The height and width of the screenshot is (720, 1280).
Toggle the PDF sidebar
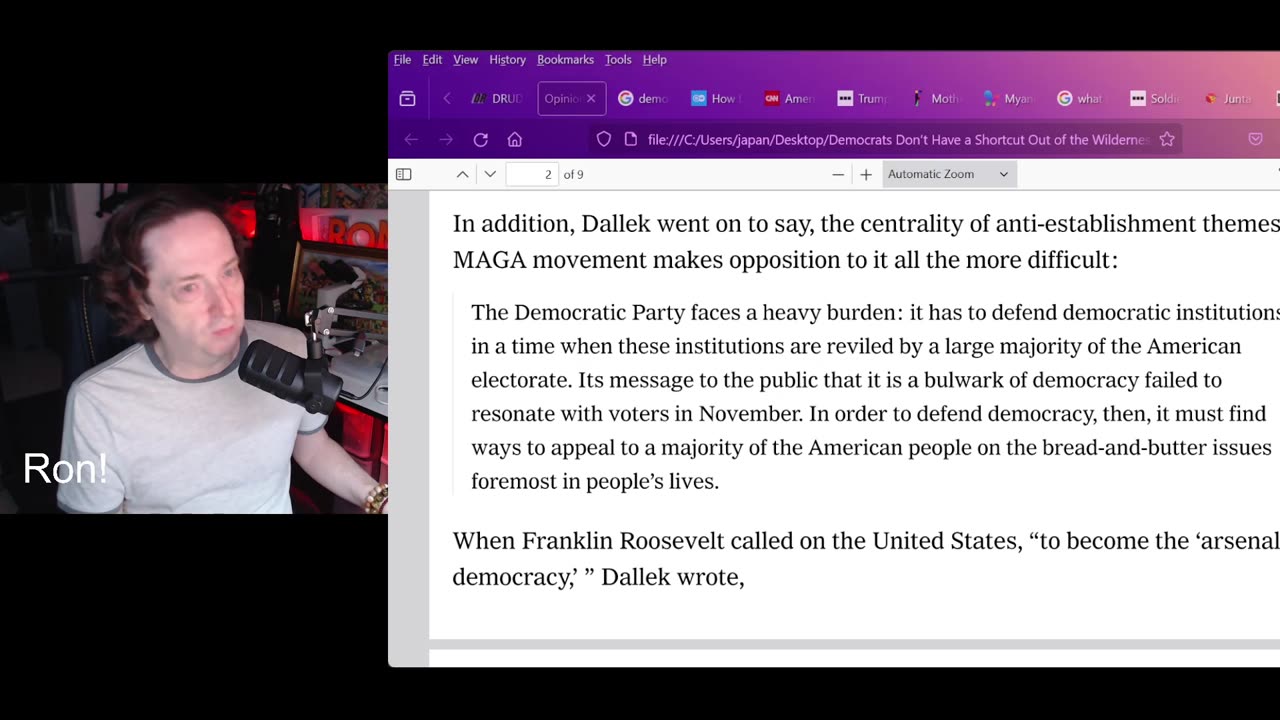(404, 174)
